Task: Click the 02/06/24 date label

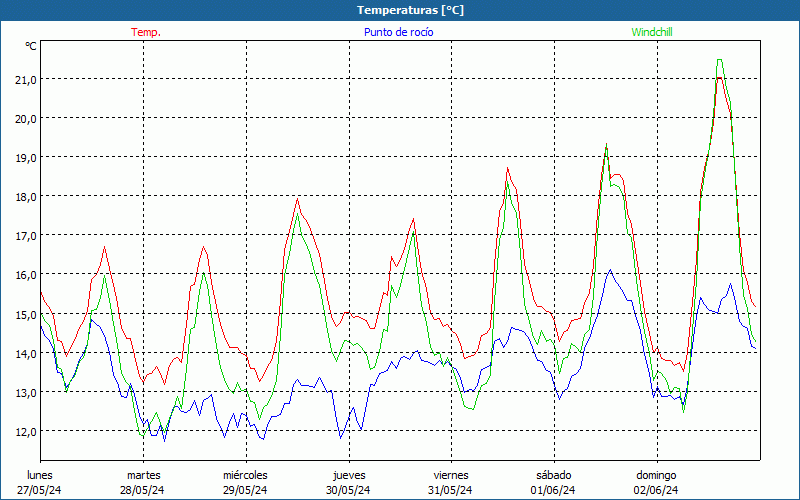Action: click(x=656, y=490)
